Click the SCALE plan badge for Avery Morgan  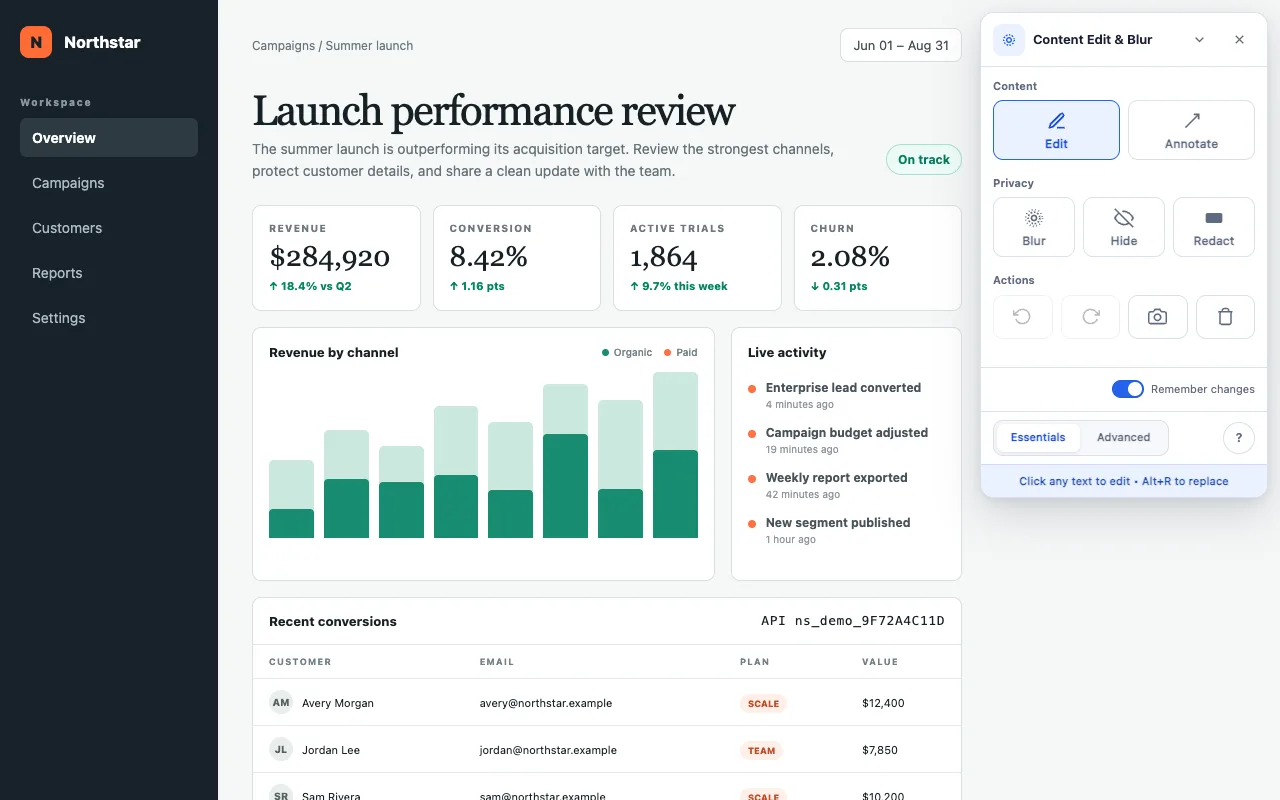(764, 703)
